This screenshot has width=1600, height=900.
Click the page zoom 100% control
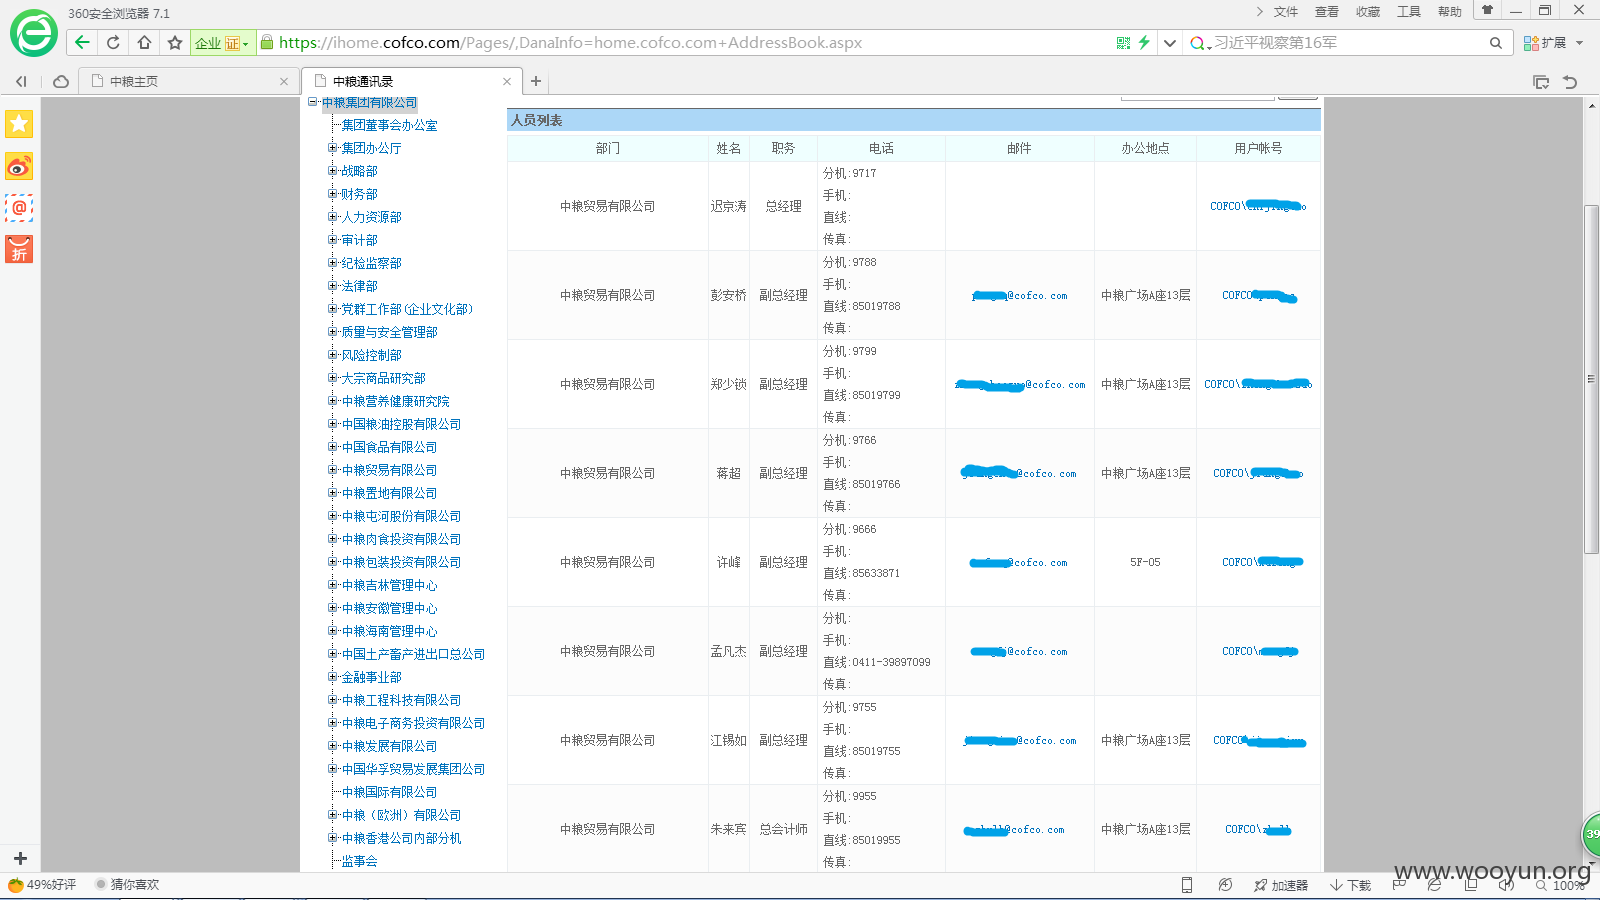click(x=1561, y=885)
